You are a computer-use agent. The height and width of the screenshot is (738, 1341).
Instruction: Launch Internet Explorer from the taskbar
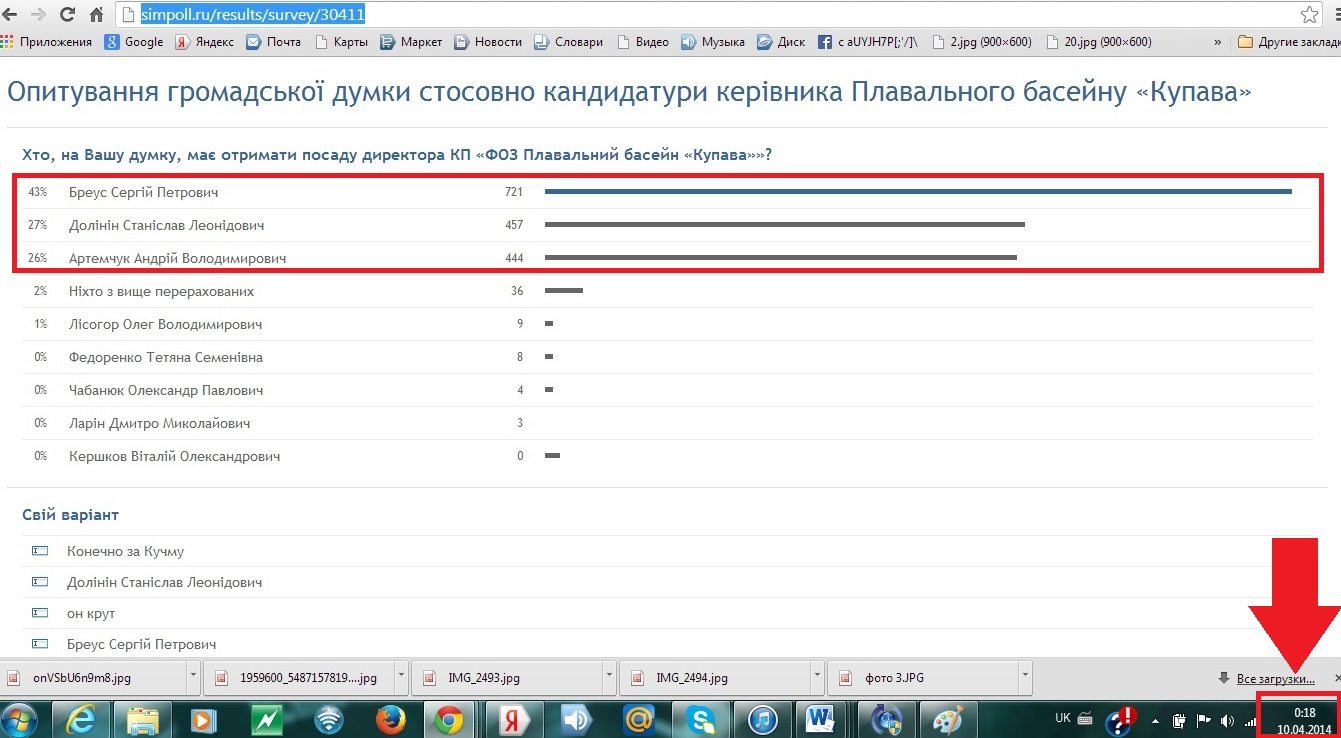coord(81,719)
